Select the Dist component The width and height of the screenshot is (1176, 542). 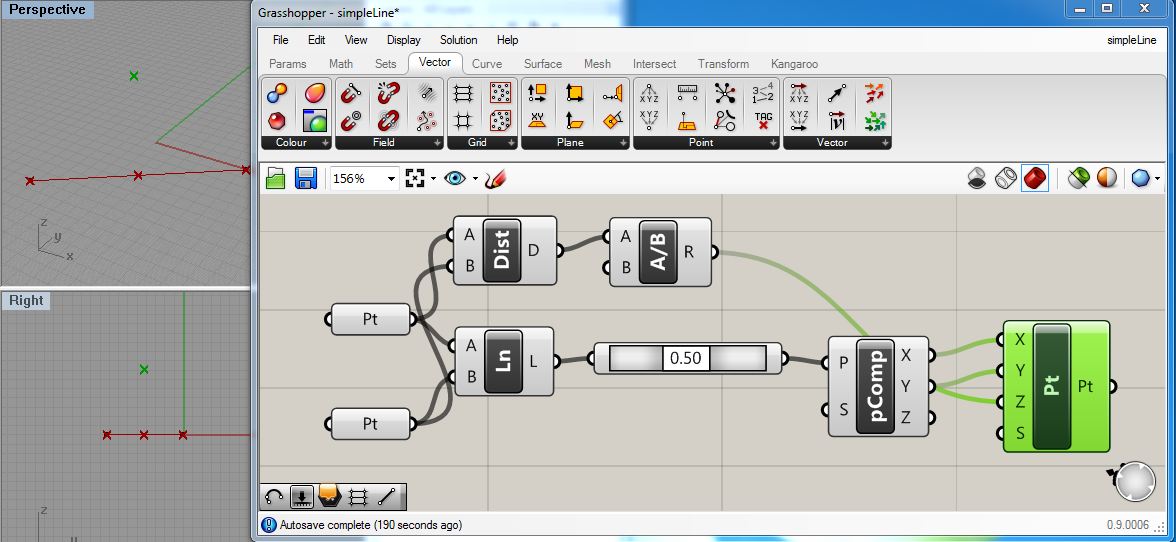pyautogui.click(x=505, y=251)
